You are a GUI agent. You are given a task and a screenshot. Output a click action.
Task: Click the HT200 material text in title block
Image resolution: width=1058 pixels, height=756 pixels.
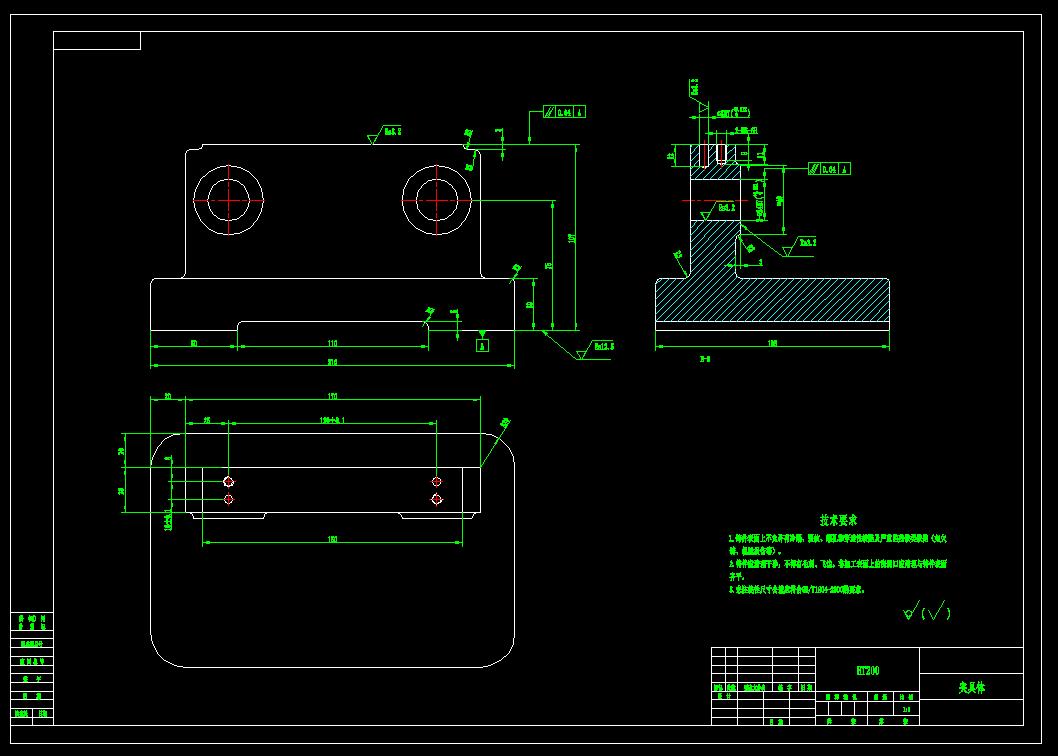(867, 670)
